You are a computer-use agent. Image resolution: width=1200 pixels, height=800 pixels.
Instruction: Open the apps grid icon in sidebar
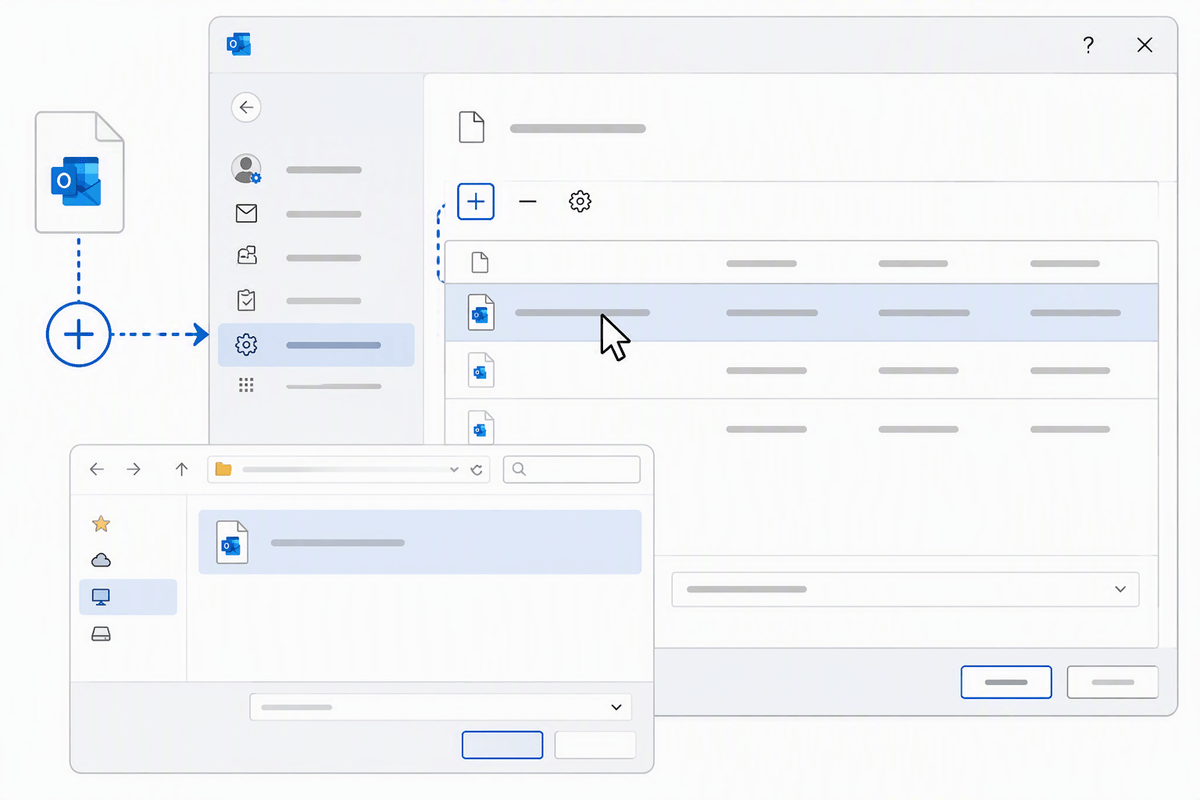(246, 385)
